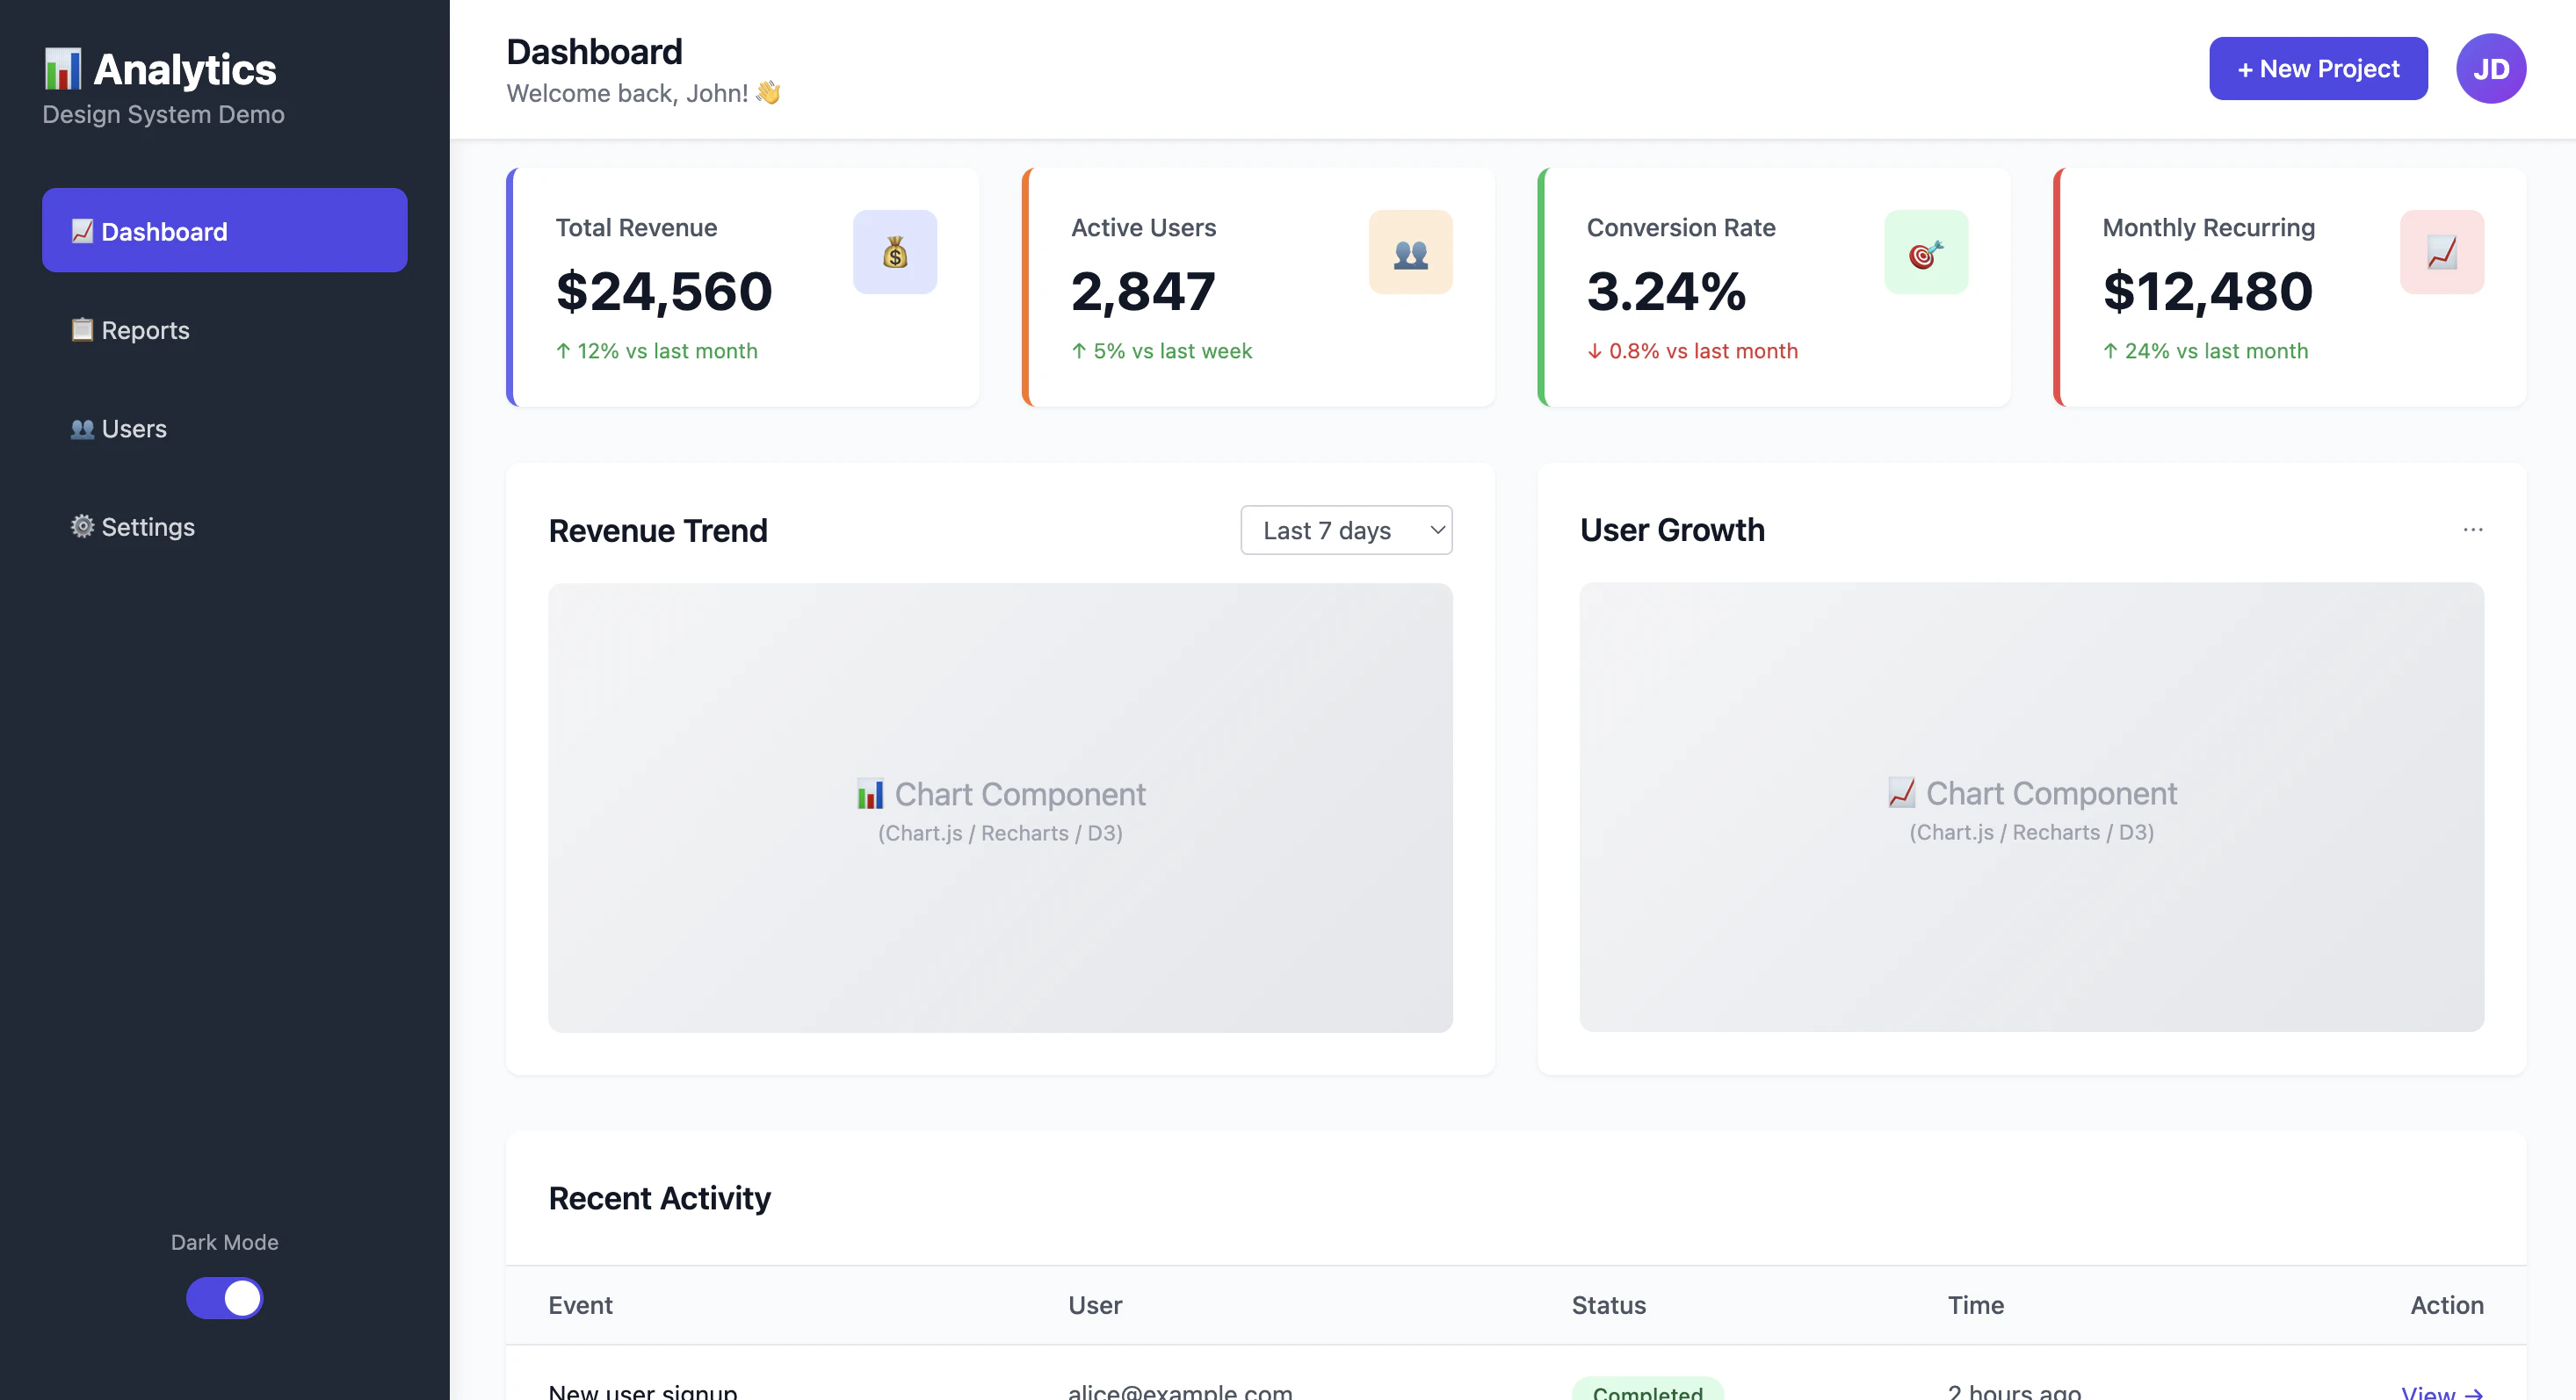Click the Active Users people icon
Viewport: 2576px width, 1400px height.
tap(1410, 252)
